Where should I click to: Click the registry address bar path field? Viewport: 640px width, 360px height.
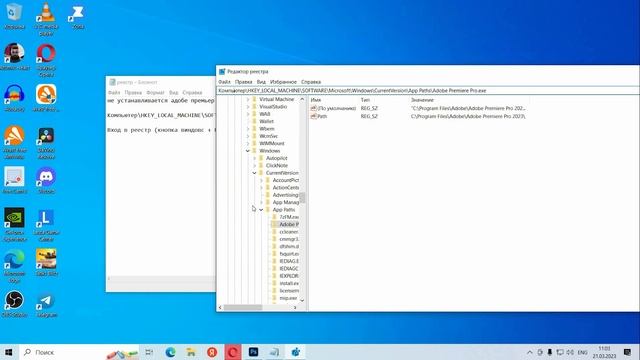tap(428, 91)
